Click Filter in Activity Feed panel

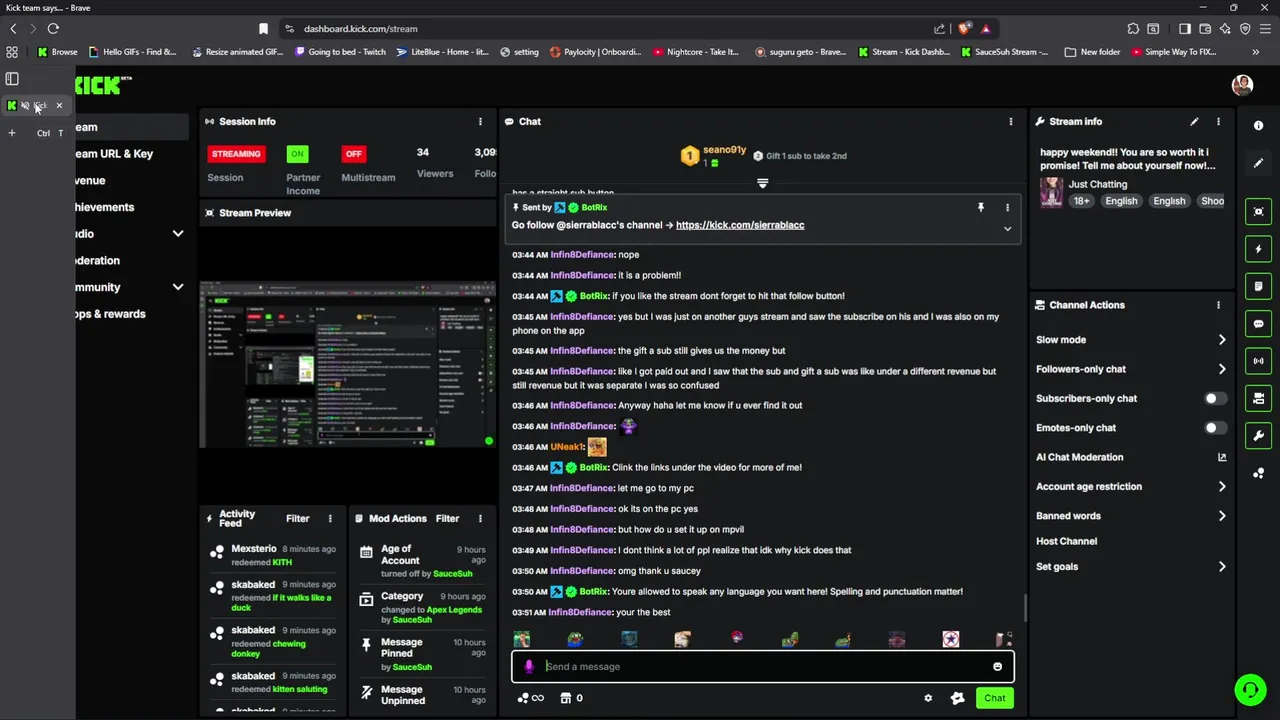tap(298, 518)
